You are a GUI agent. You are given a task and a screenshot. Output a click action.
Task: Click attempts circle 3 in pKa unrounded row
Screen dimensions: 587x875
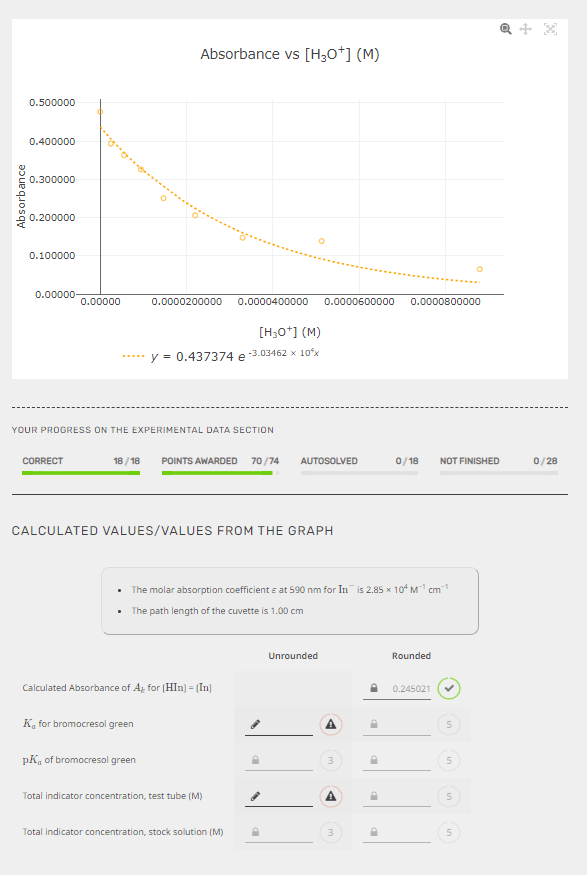coord(331,760)
